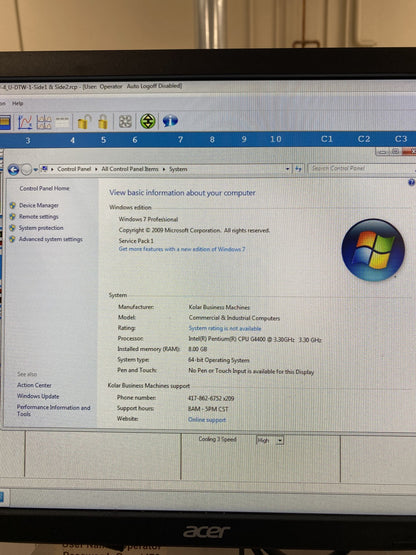Click the 8AM - 5PM CST support hours

(208, 409)
